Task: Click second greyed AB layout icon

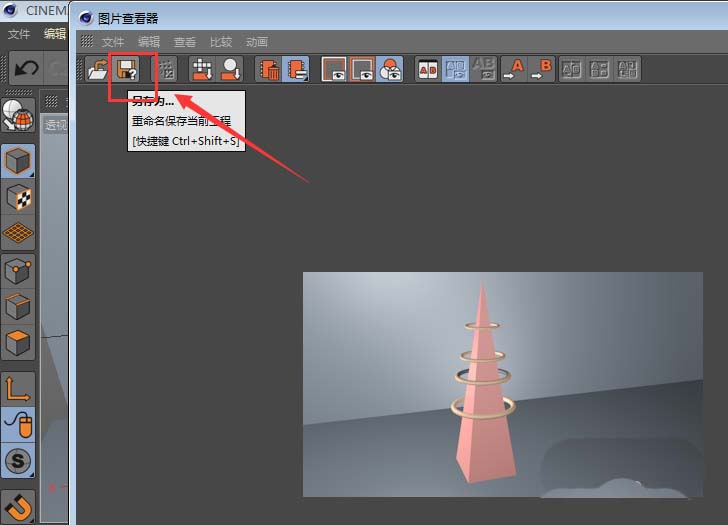Action: pyautogui.click(x=599, y=69)
